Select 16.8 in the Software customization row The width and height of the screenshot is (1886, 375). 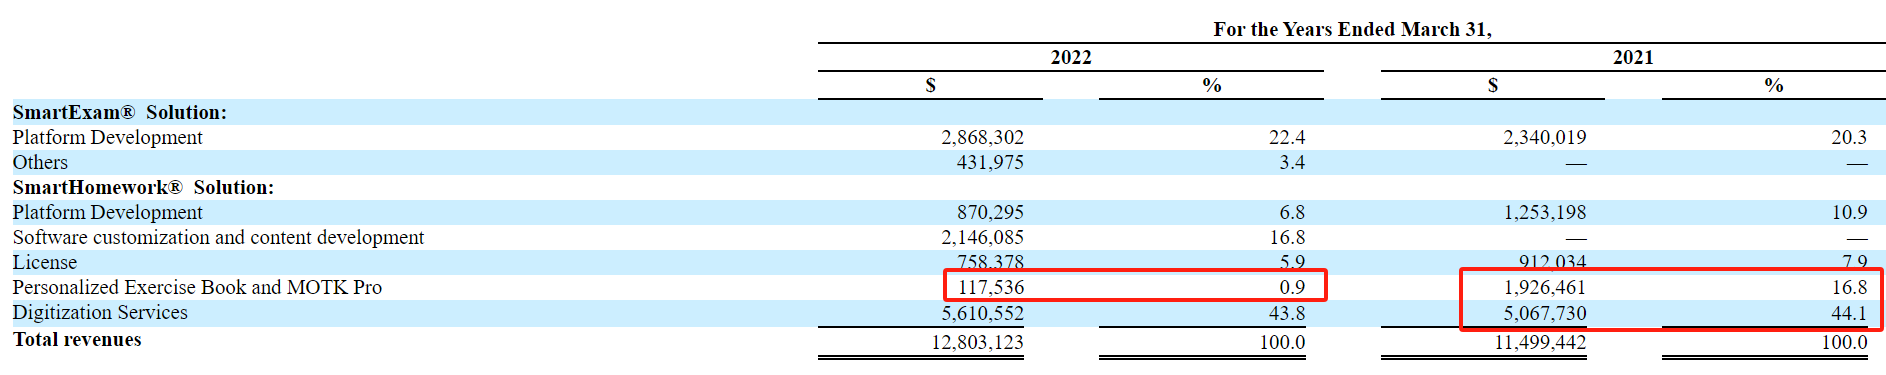1287,237
